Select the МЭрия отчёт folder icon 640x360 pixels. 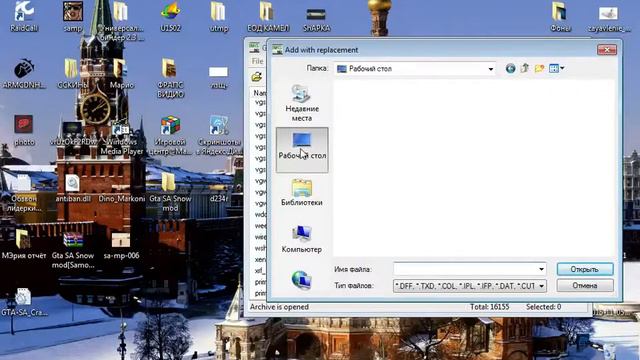(24, 244)
